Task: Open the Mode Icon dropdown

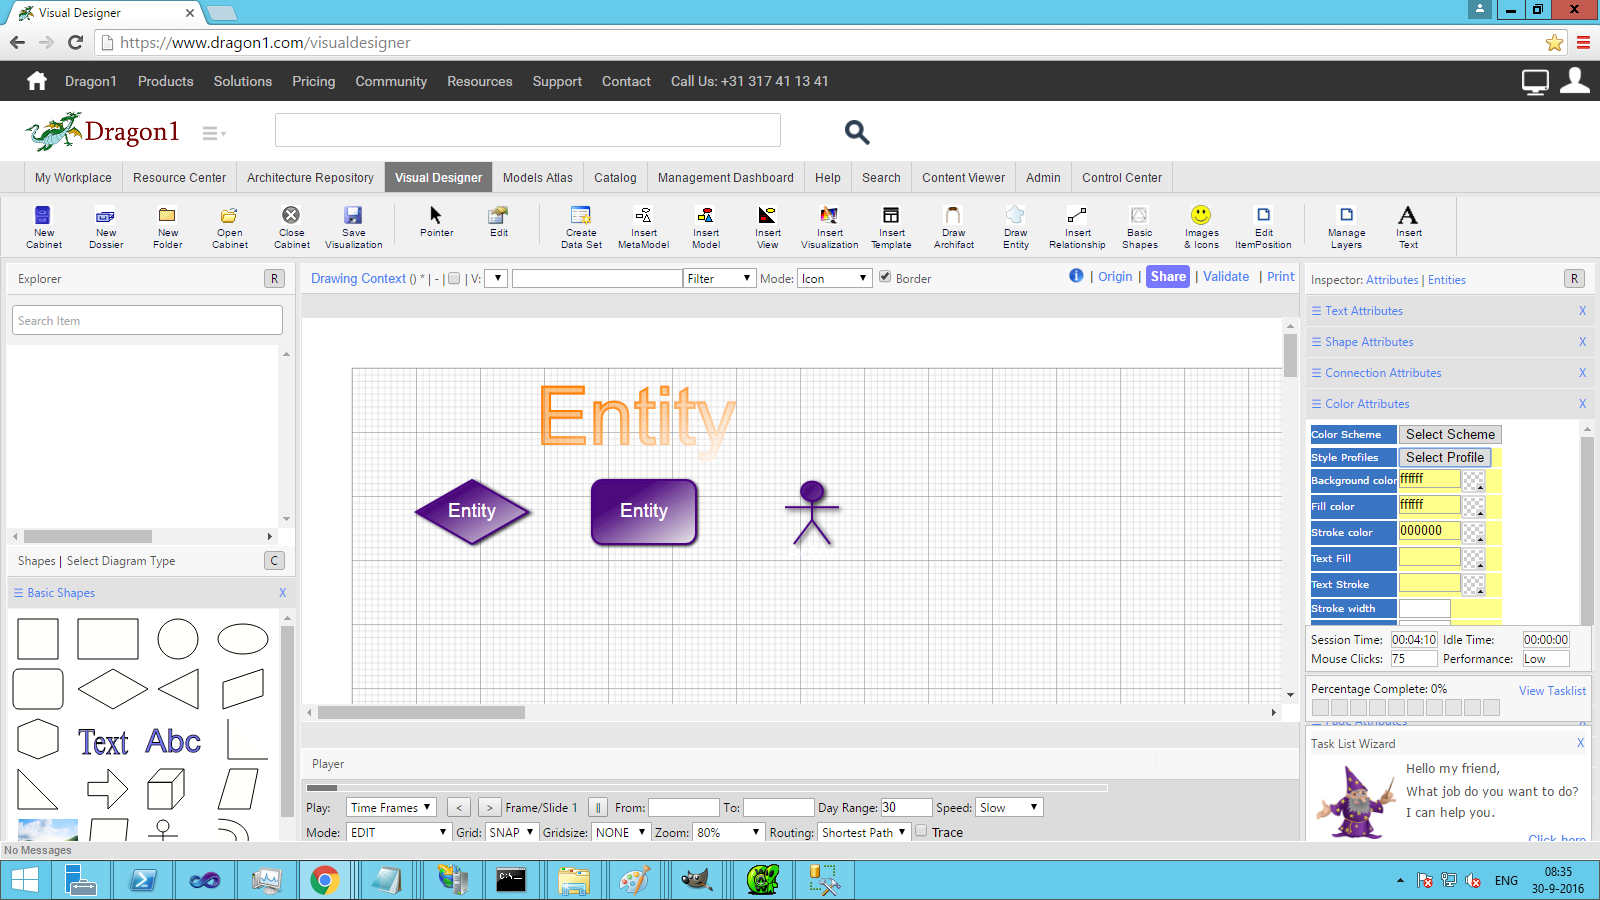Action: tap(835, 278)
